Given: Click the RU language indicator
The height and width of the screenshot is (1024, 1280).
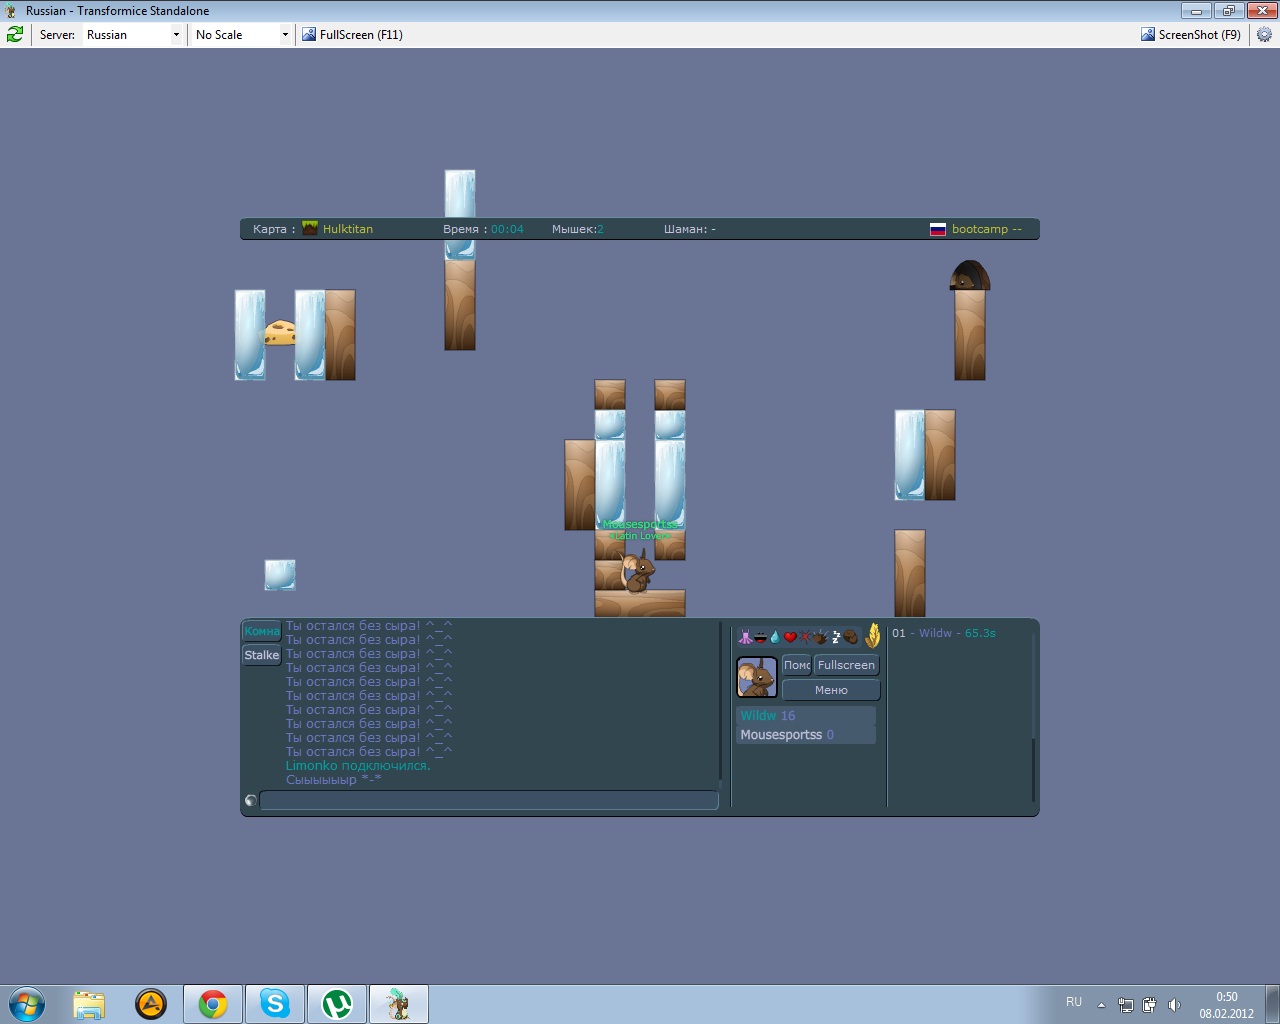Looking at the screenshot, I should click(x=1074, y=1002).
